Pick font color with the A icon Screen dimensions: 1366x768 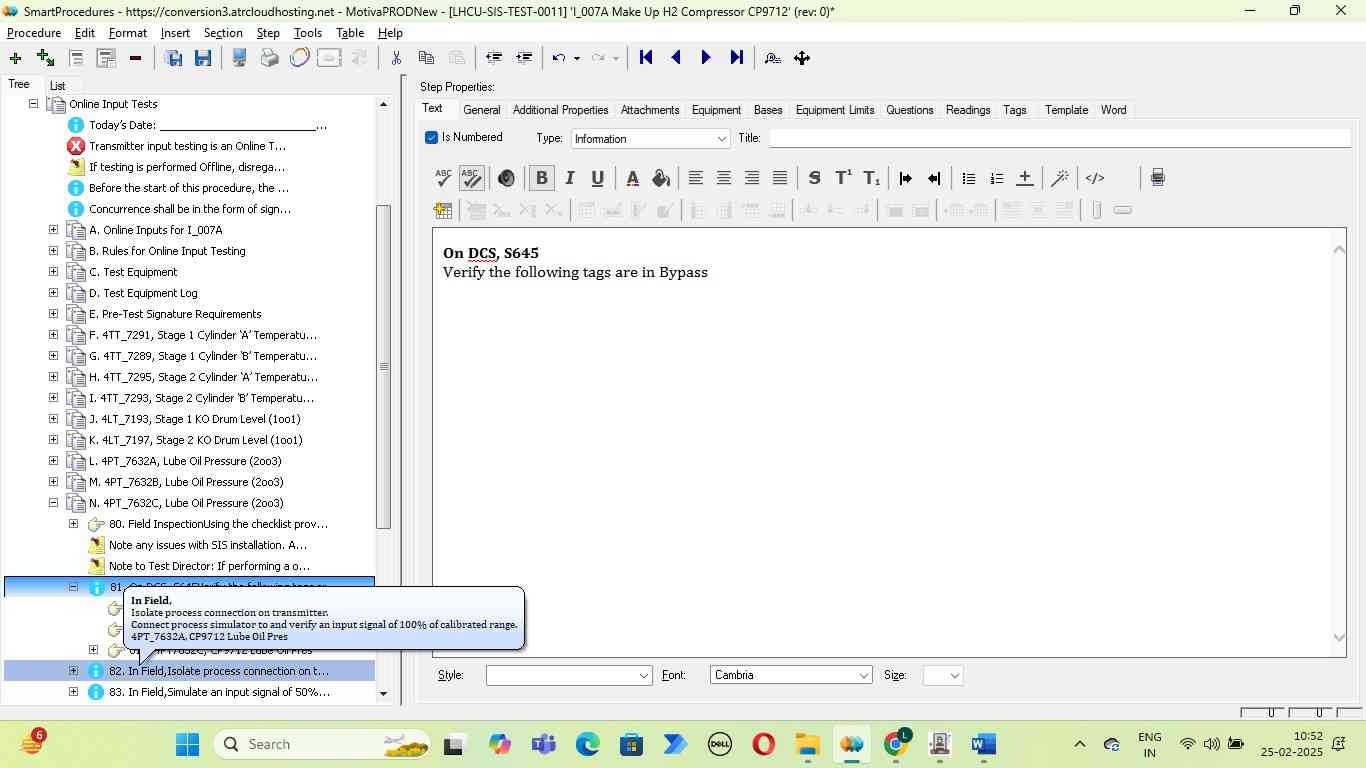pos(632,178)
